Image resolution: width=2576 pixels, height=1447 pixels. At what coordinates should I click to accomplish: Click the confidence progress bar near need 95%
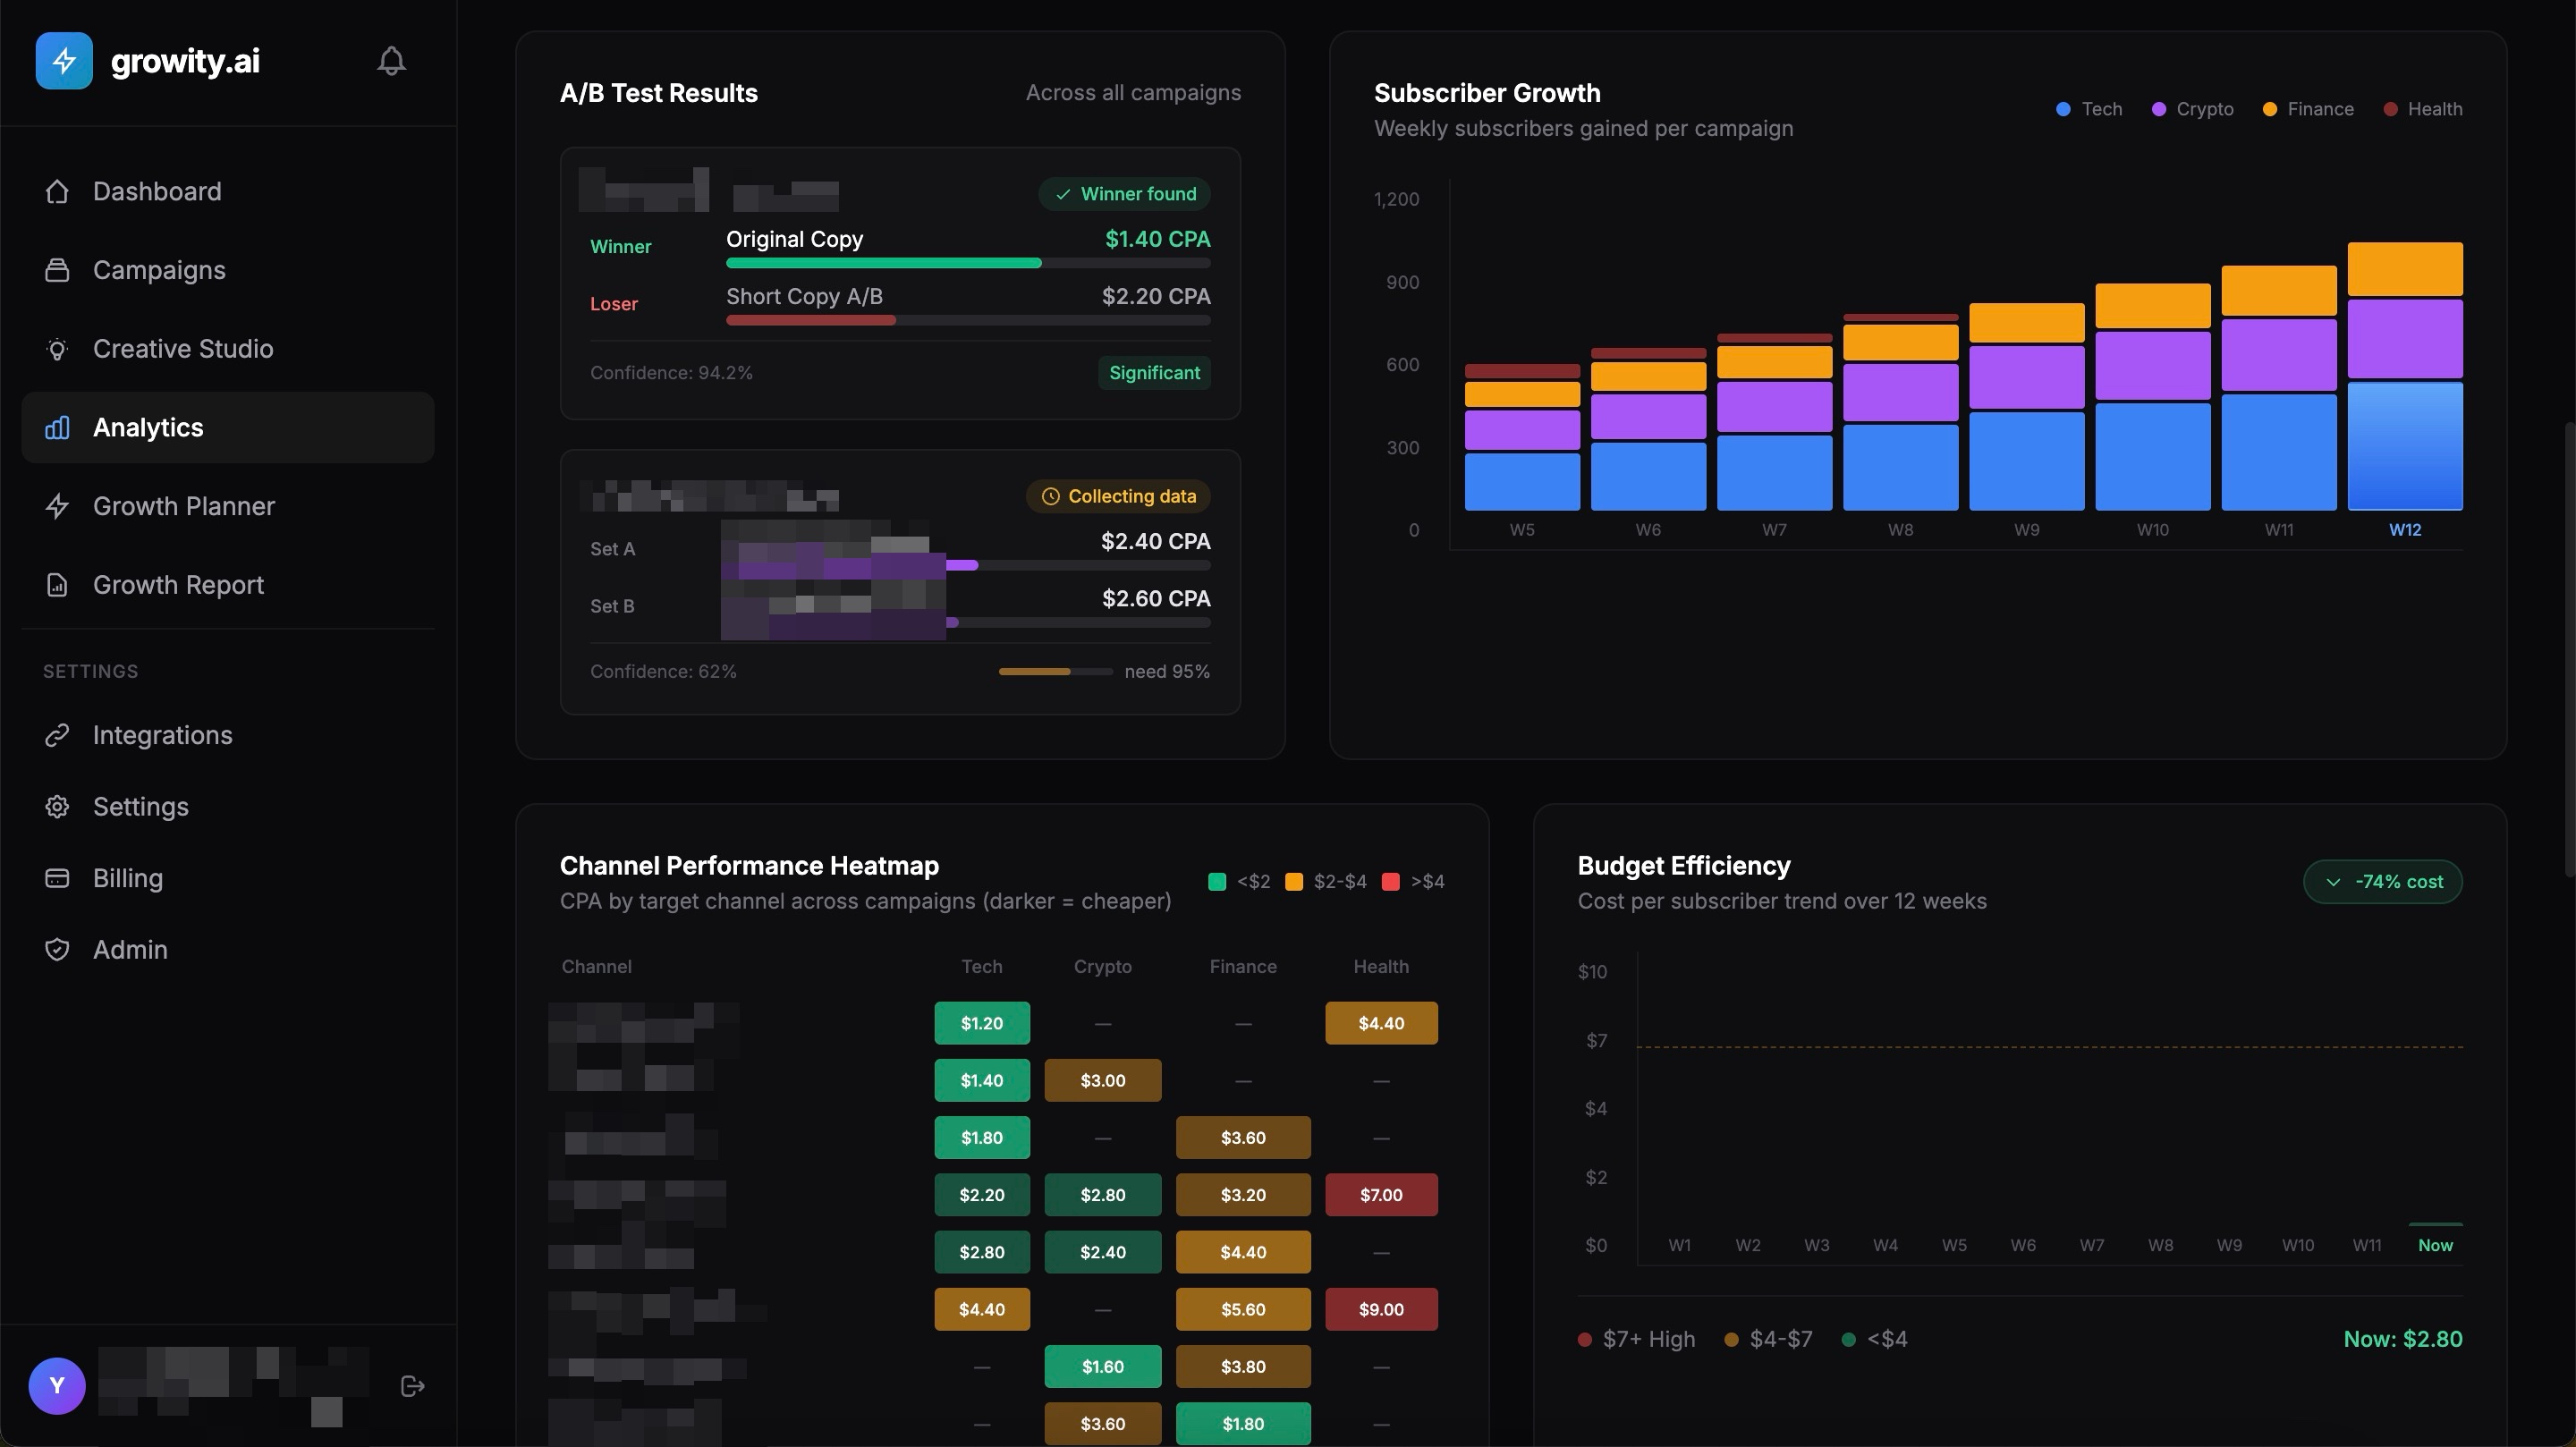(x=1055, y=672)
